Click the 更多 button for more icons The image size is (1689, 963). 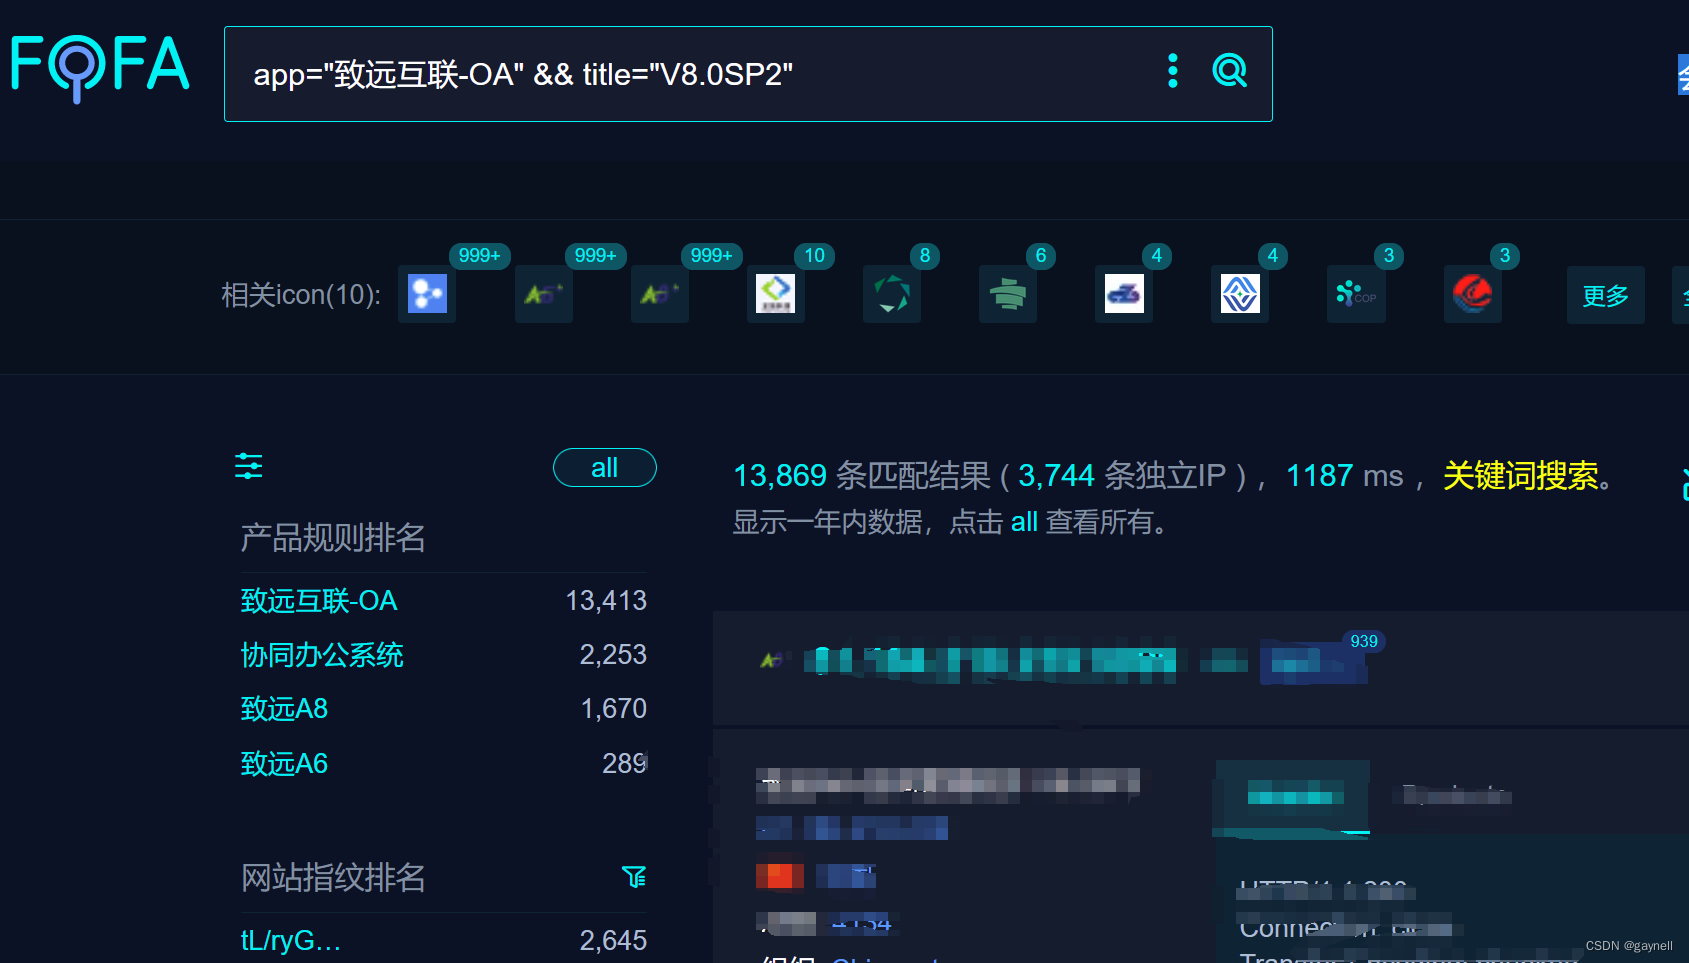[x=1605, y=295]
